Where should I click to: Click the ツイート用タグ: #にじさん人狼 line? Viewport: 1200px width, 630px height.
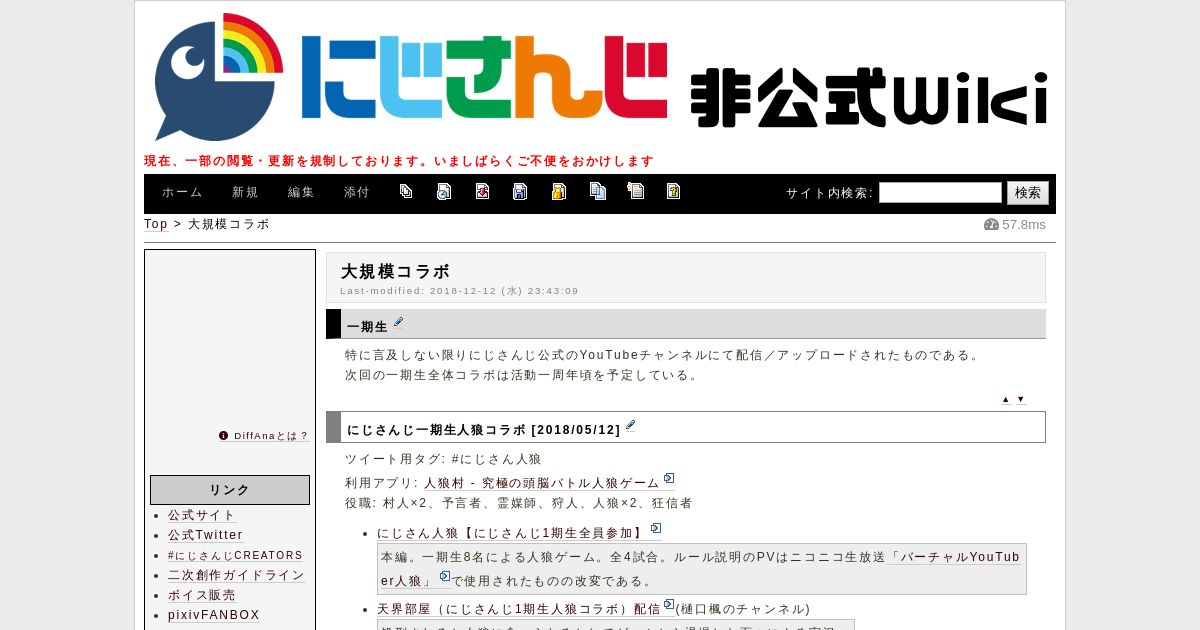click(443, 459)
